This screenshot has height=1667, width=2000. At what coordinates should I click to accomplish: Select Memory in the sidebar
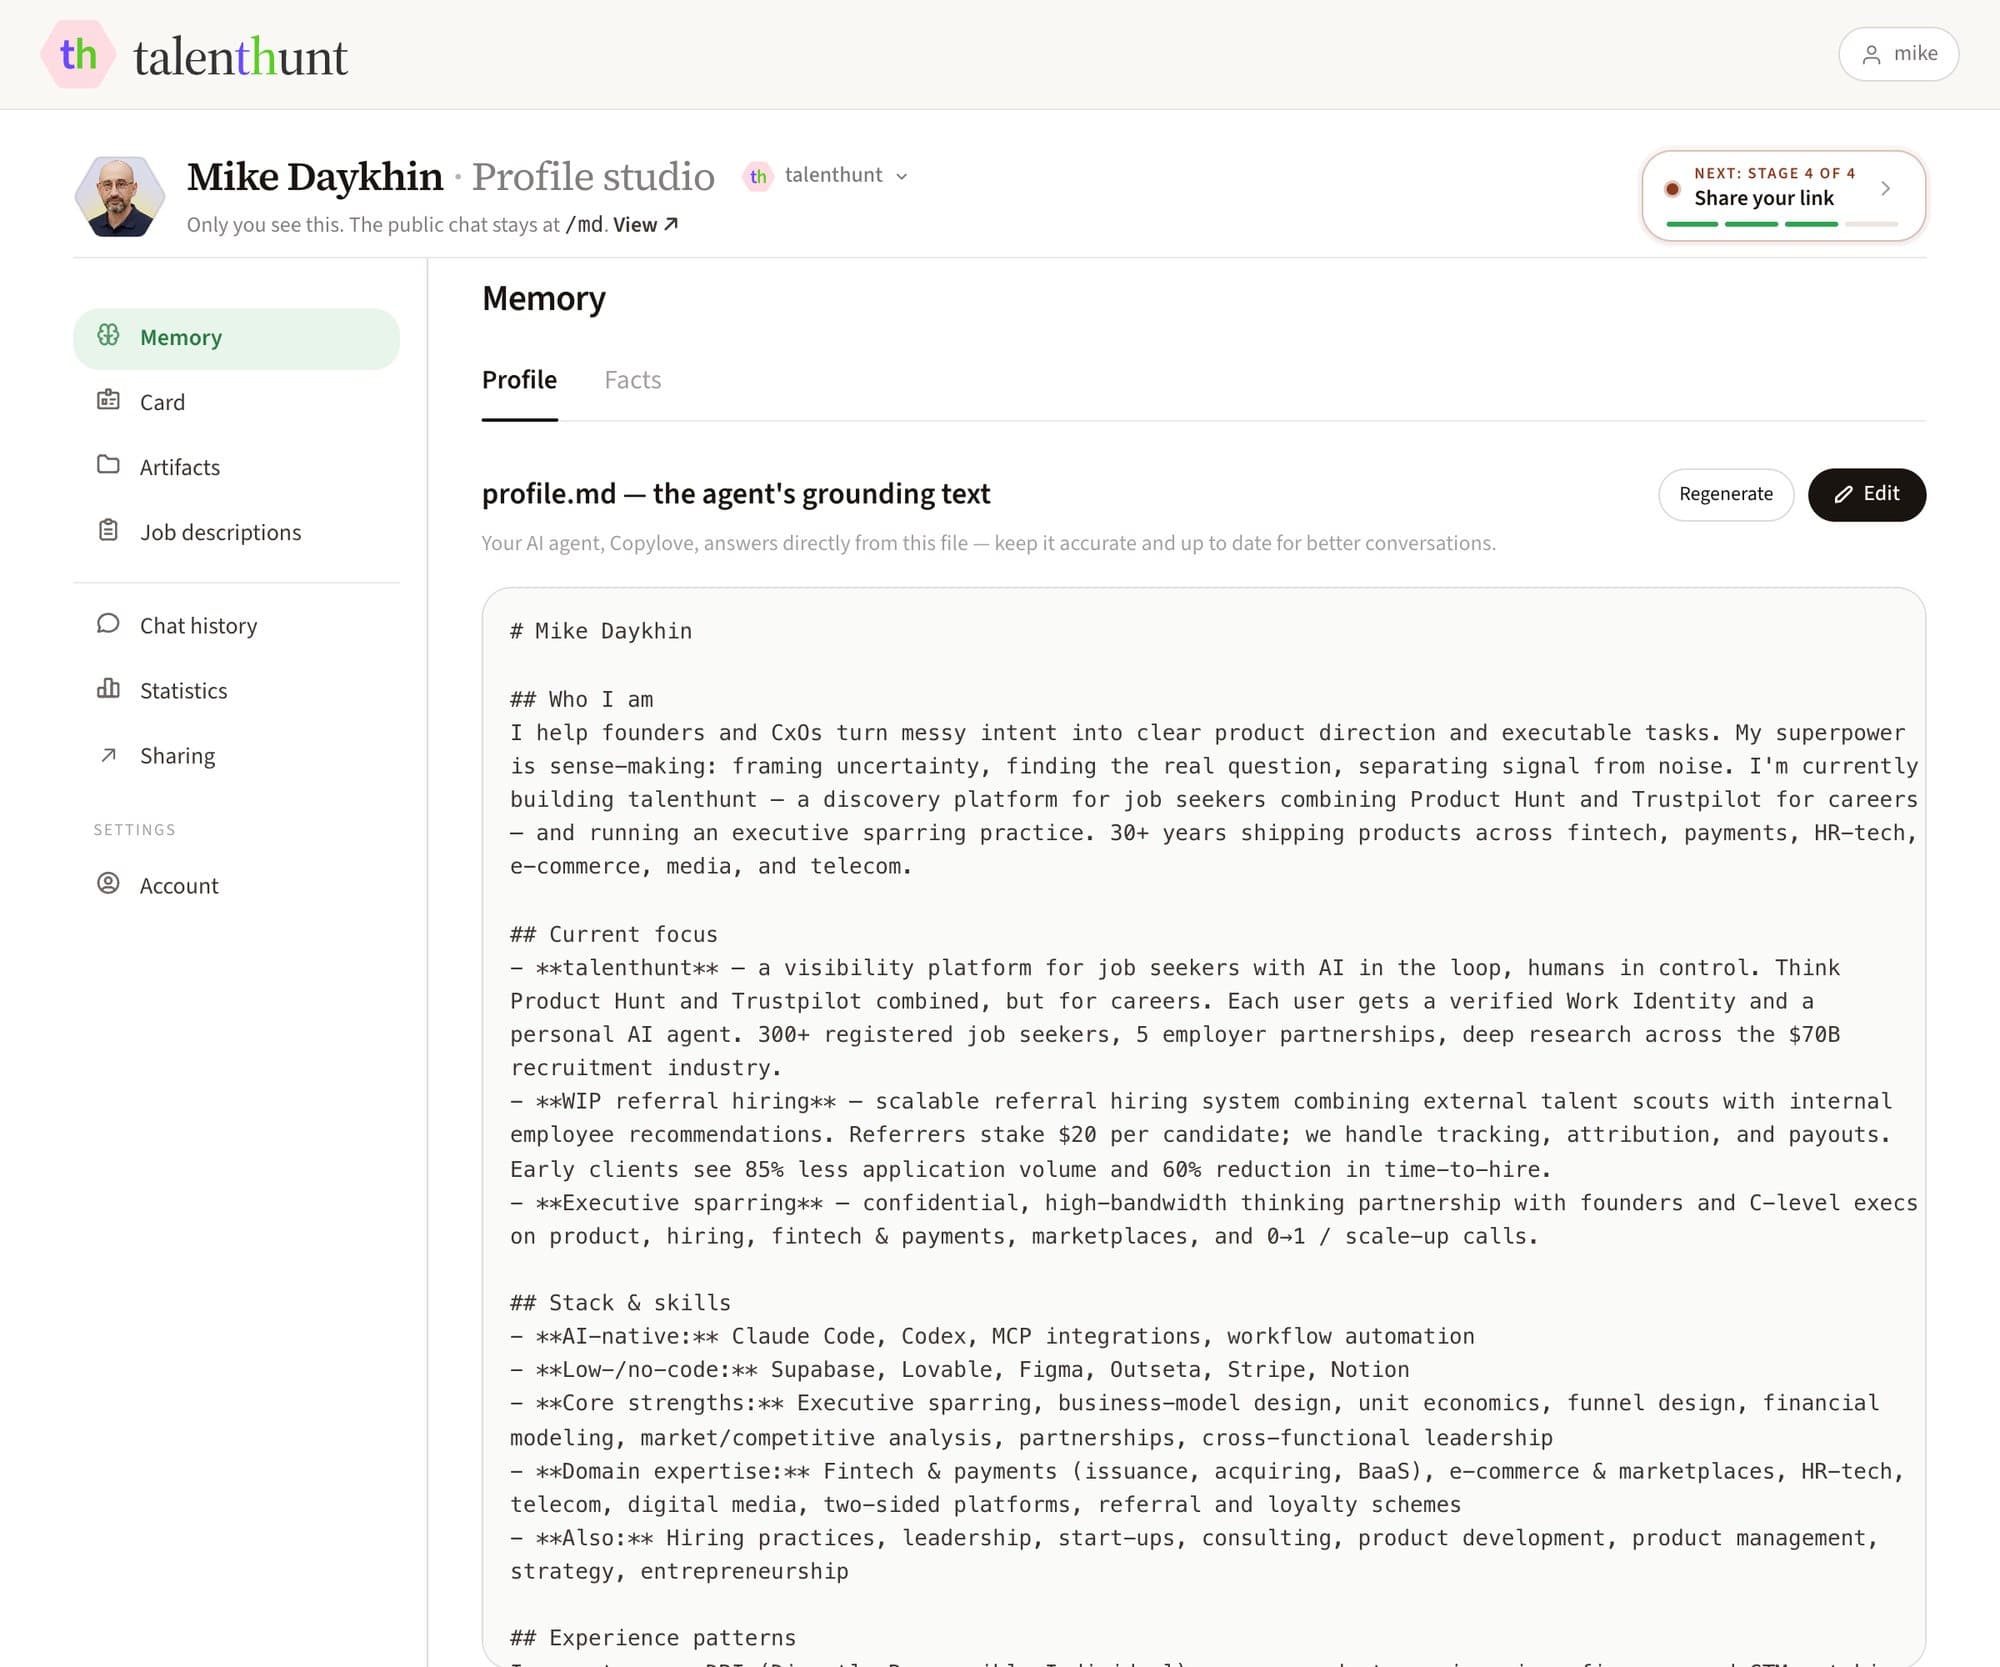pyautogui.click(x=236, y=338)
